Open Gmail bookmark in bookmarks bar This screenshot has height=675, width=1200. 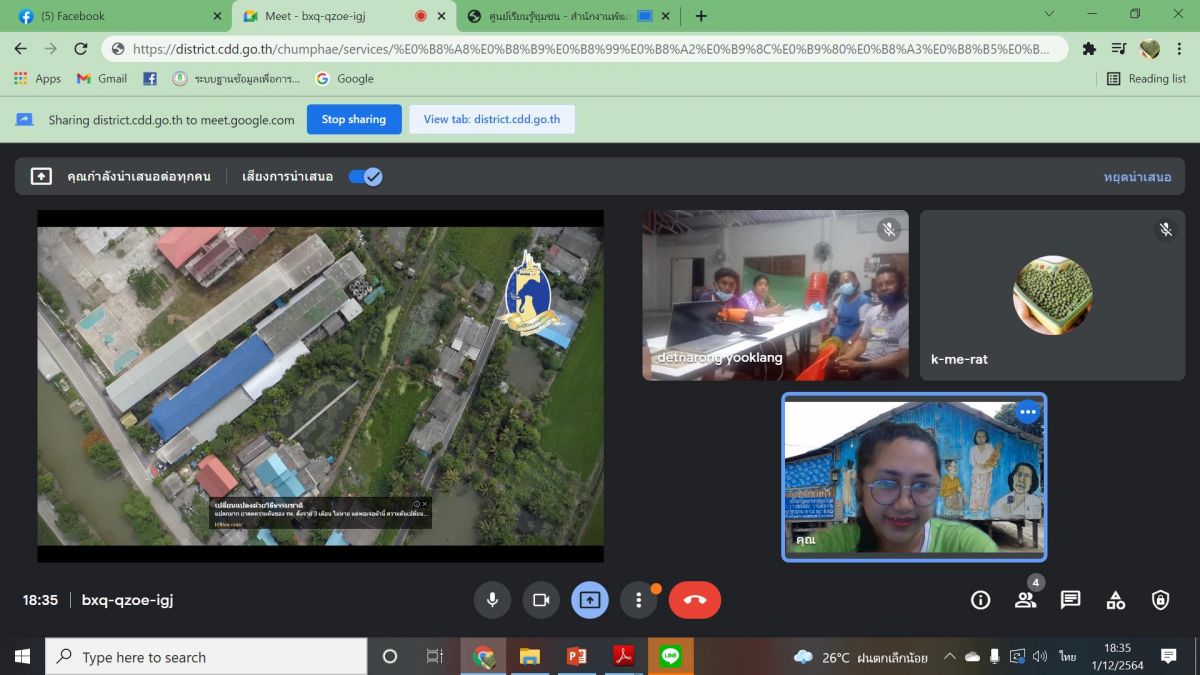click(x=102, y=78)
